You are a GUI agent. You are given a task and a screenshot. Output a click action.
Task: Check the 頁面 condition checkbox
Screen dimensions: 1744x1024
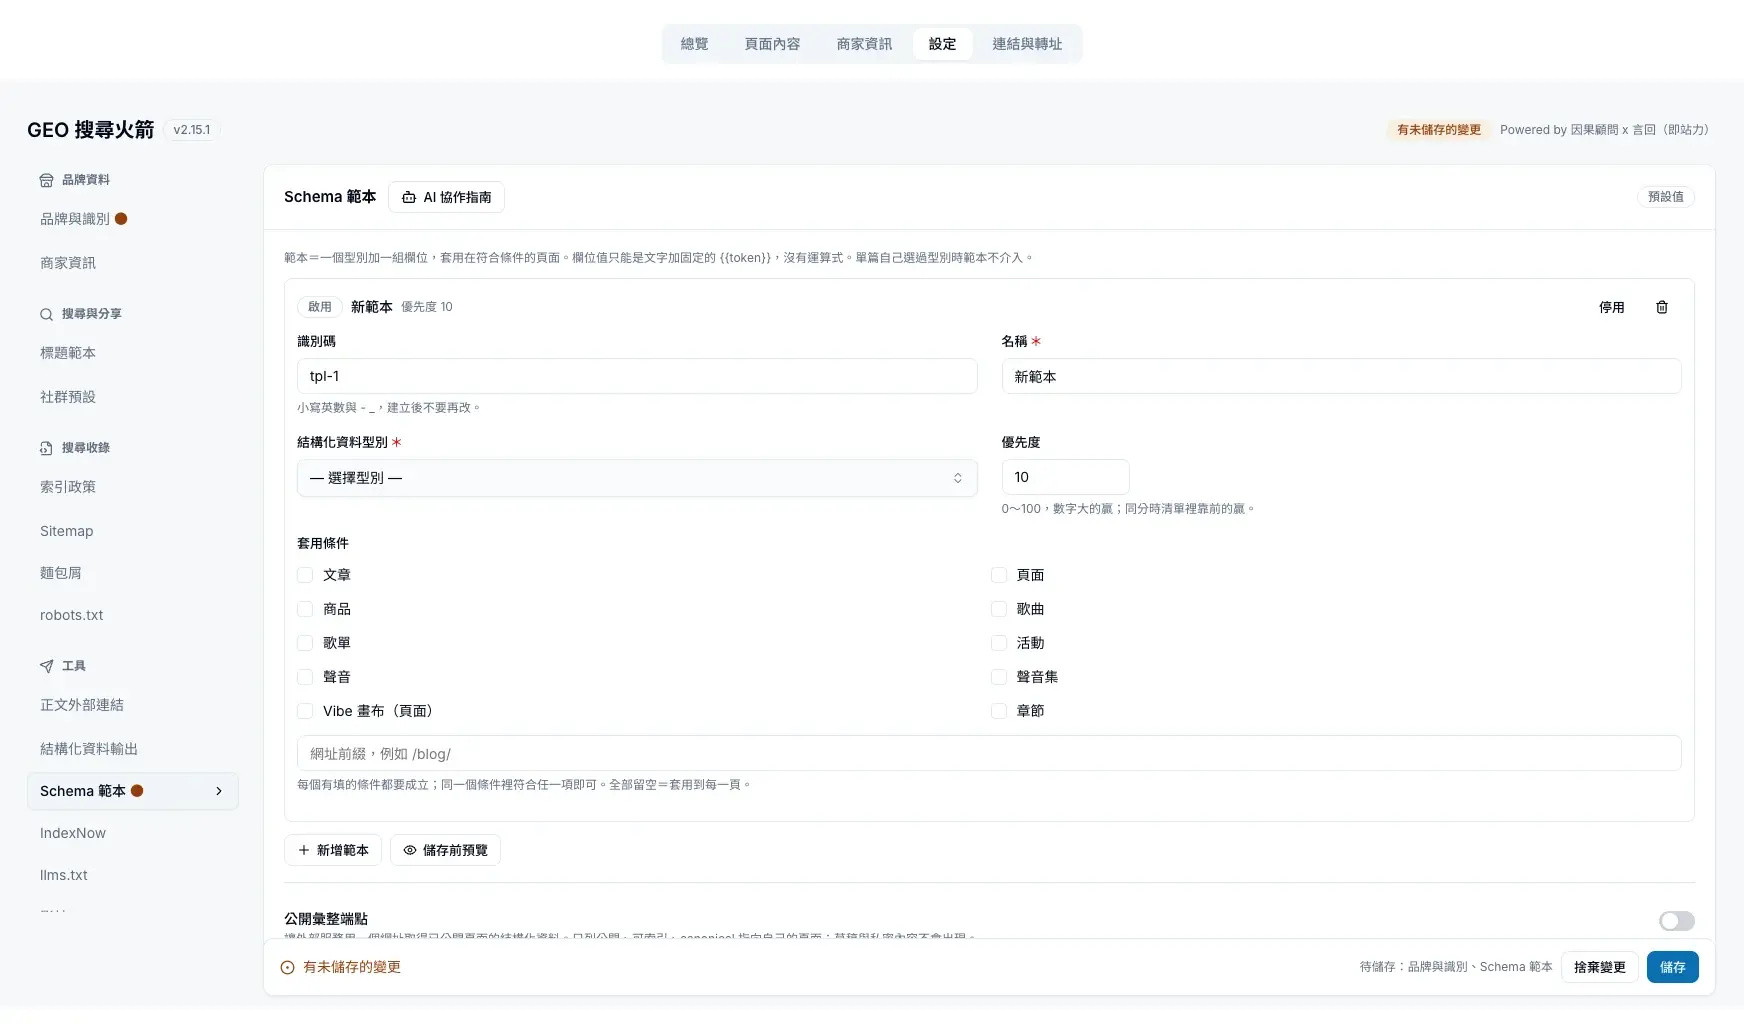click(x=998, y=575)
